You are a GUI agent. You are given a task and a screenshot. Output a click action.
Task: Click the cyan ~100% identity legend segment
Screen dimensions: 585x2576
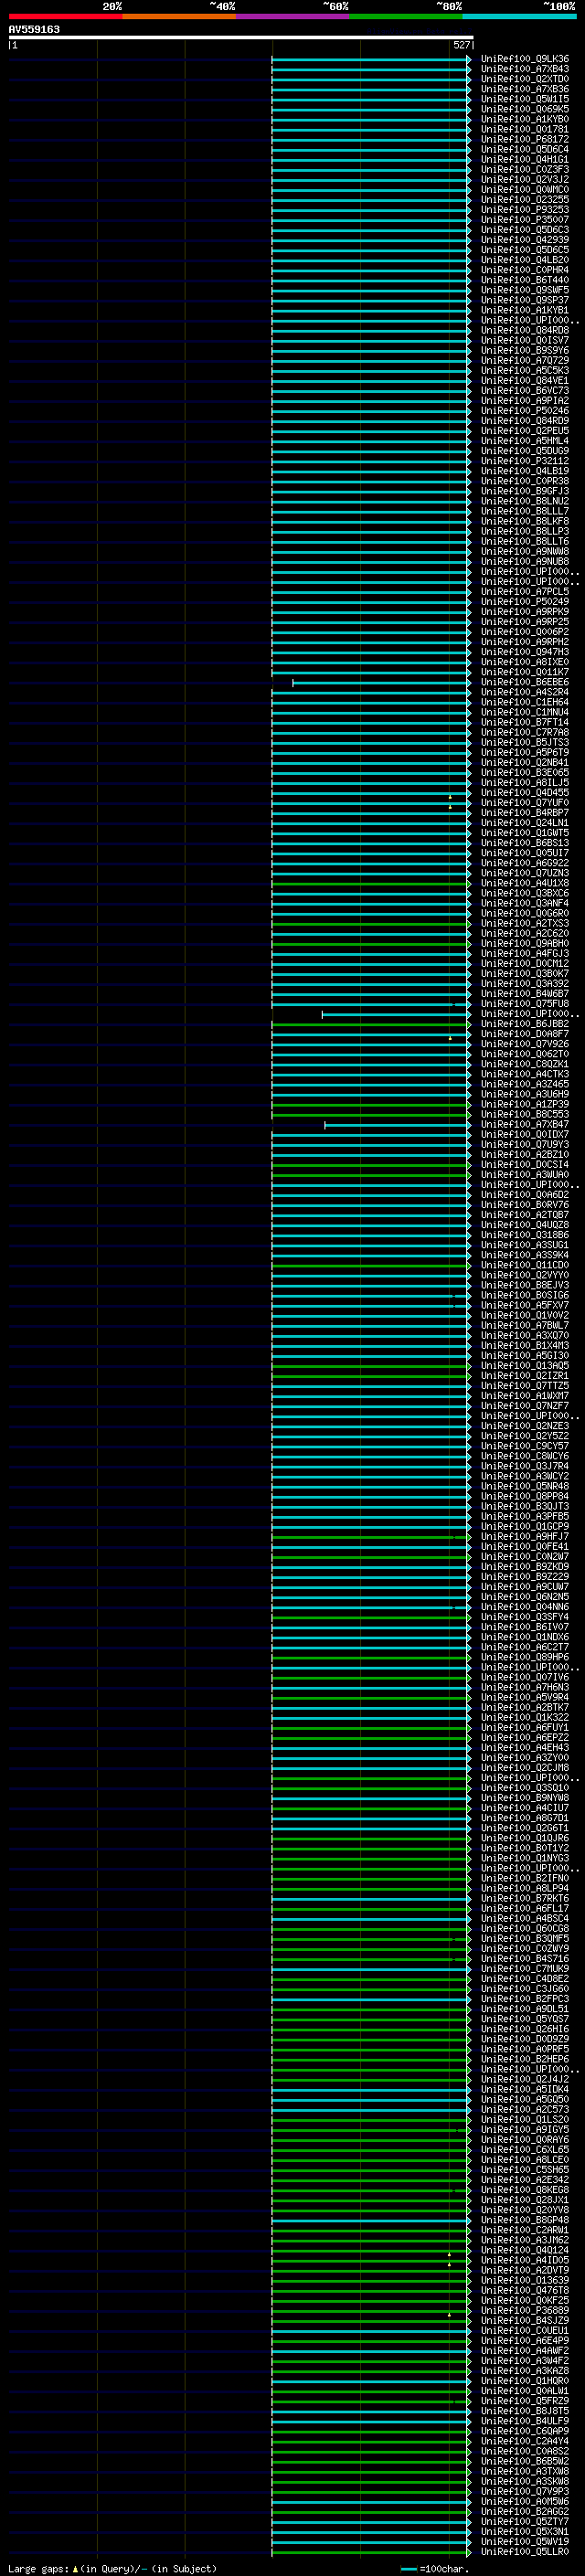(x=520, y=16)
